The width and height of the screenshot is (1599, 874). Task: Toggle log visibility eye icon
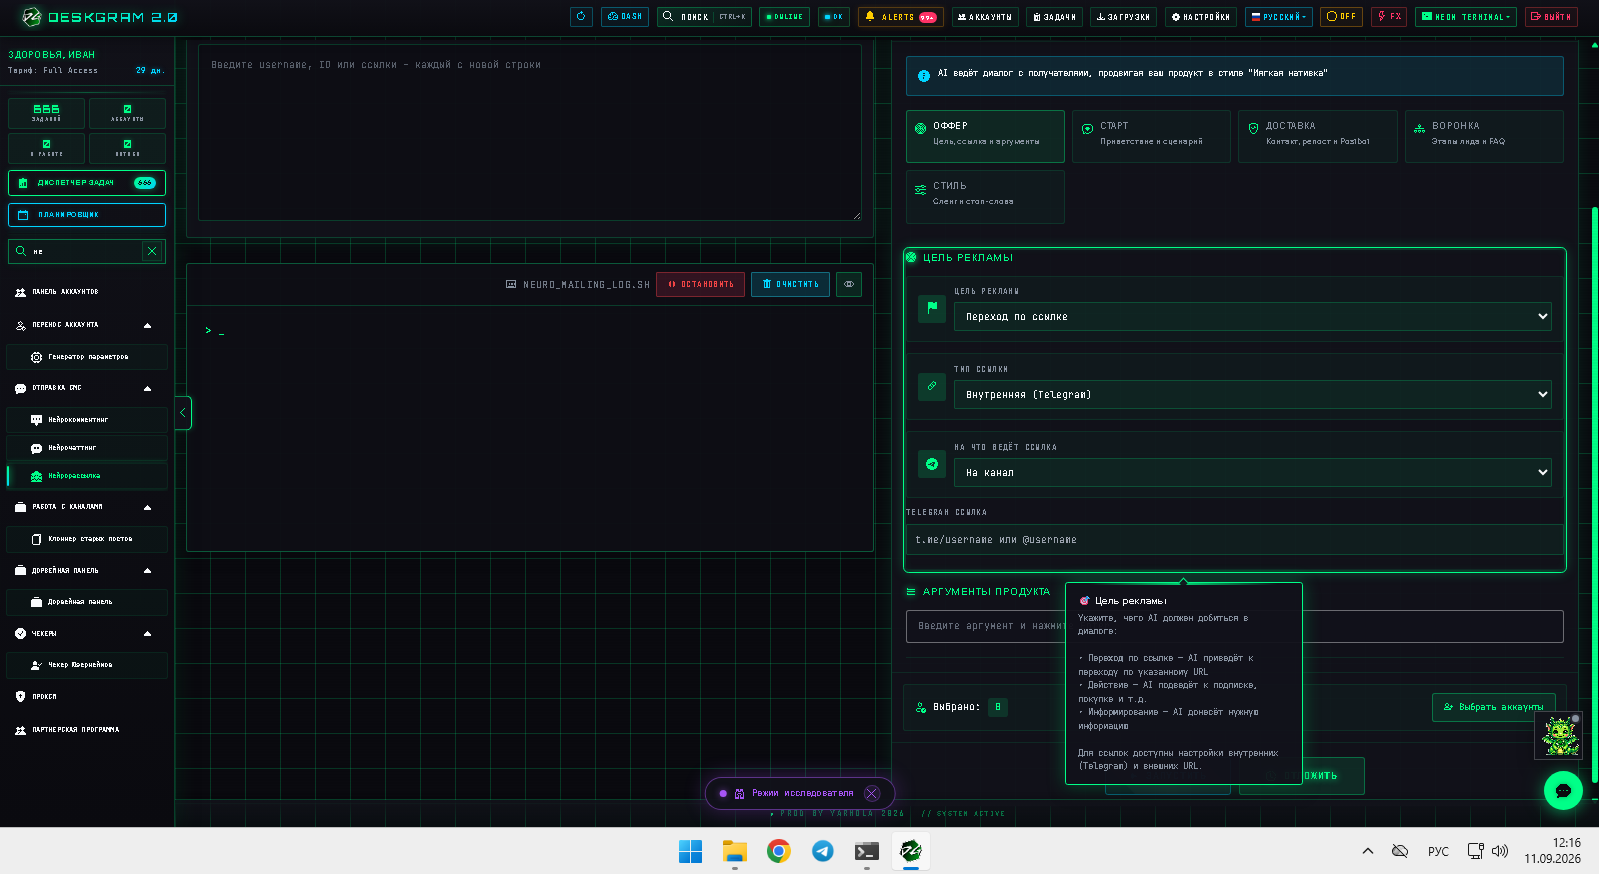click(x=849, y=284)
